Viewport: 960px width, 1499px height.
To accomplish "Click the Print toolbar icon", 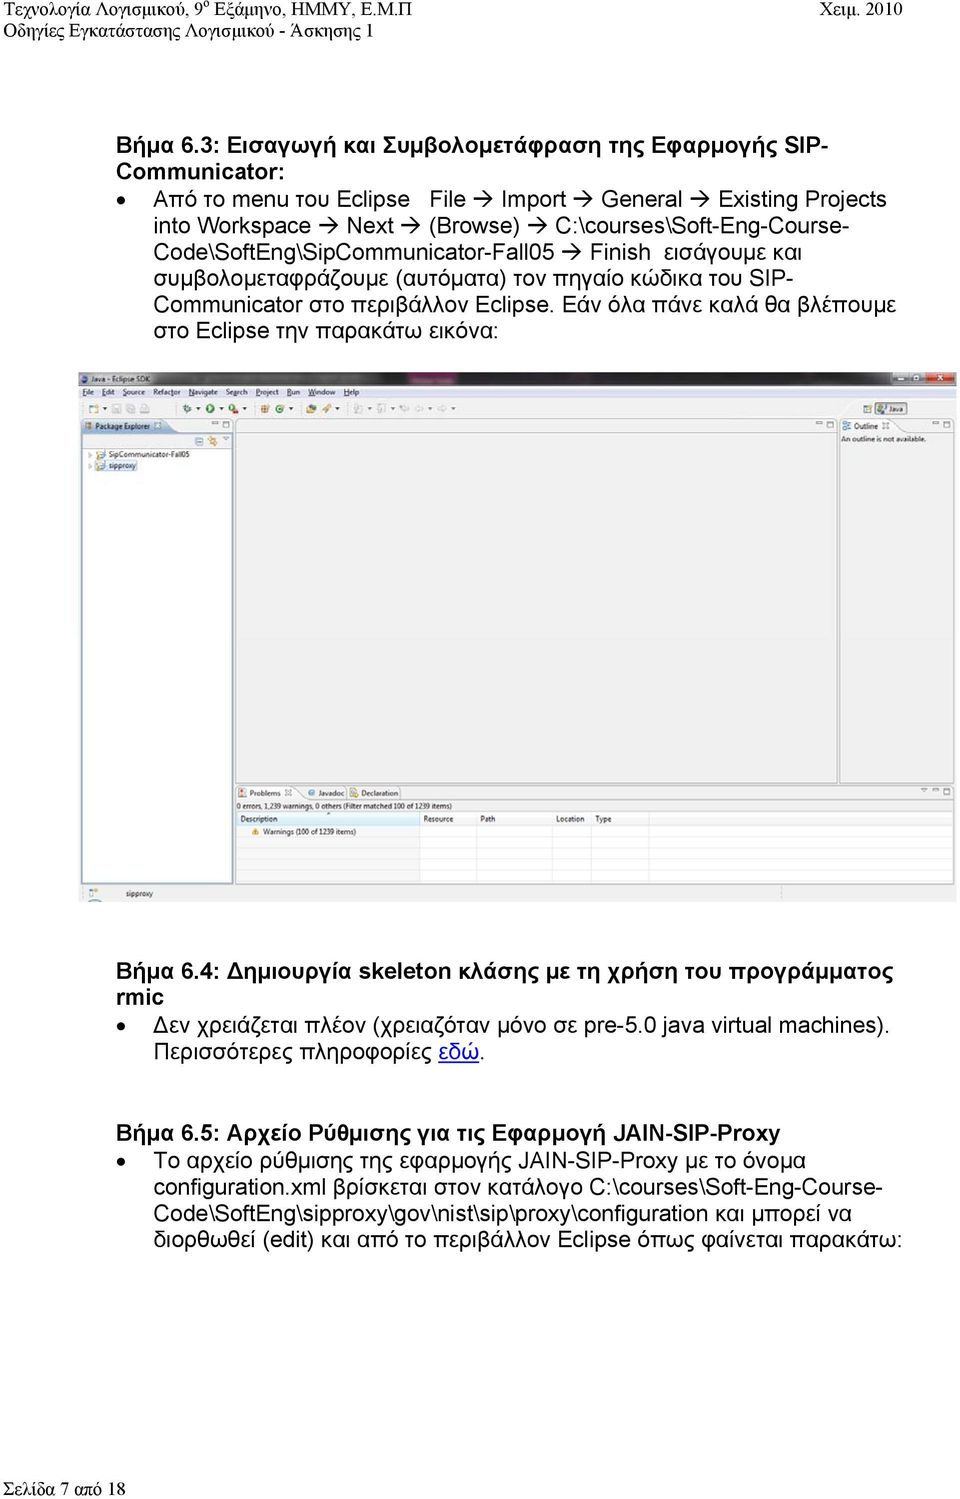I will coord(145,409).
